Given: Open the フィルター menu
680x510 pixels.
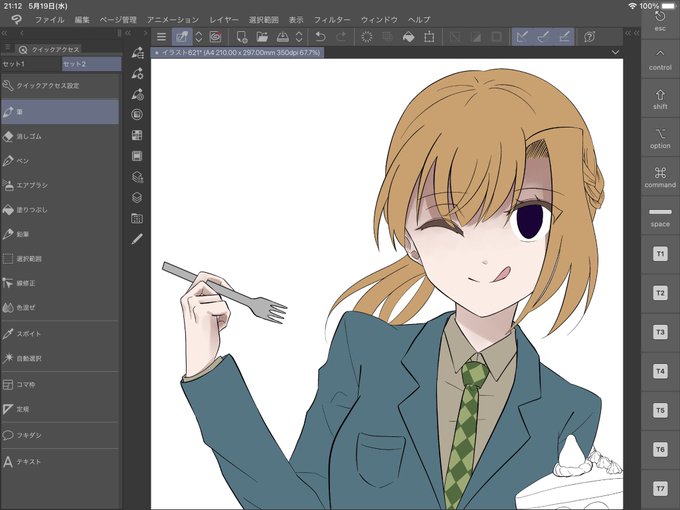Looking at the screenshot, I should point(332,20).
